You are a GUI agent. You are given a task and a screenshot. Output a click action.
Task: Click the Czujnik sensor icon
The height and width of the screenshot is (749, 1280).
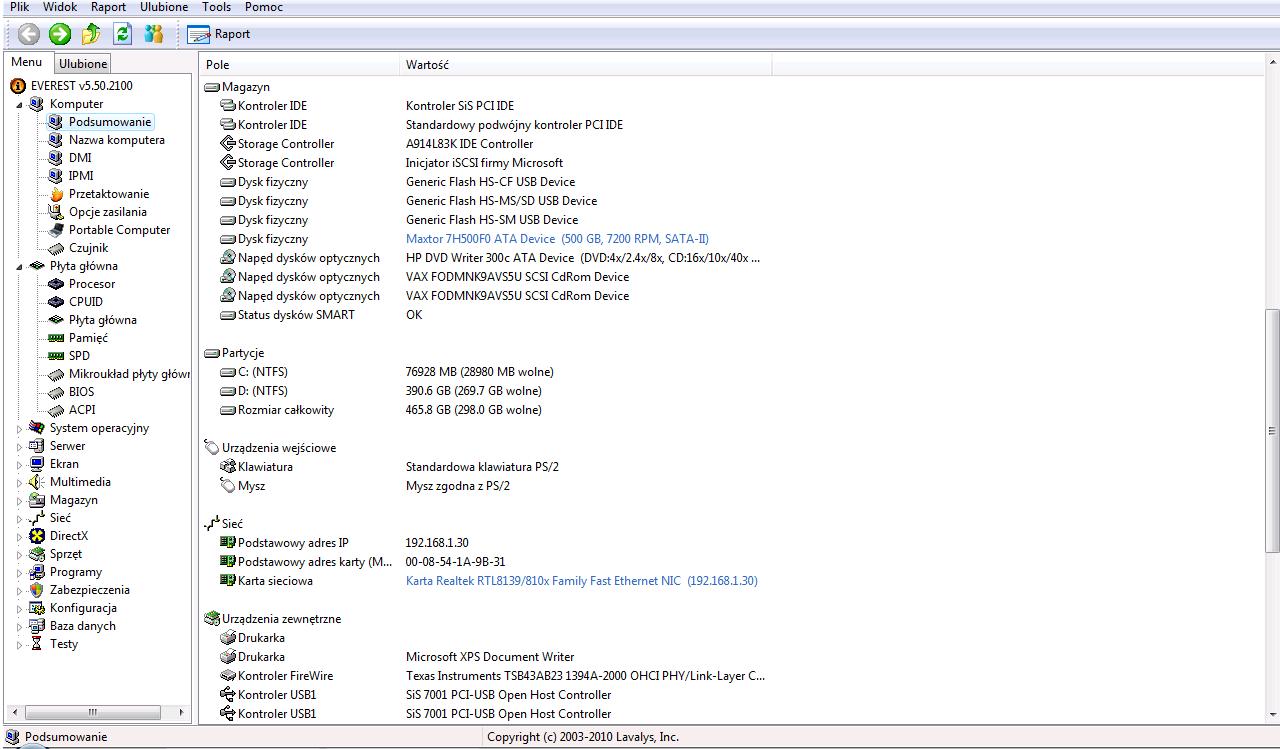[x=56, y=248]
